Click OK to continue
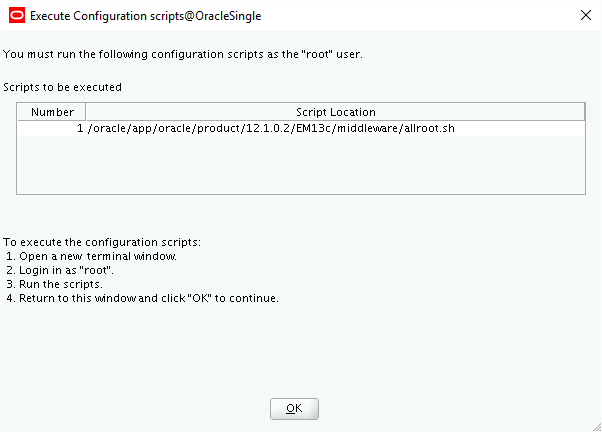 [294, 408]
